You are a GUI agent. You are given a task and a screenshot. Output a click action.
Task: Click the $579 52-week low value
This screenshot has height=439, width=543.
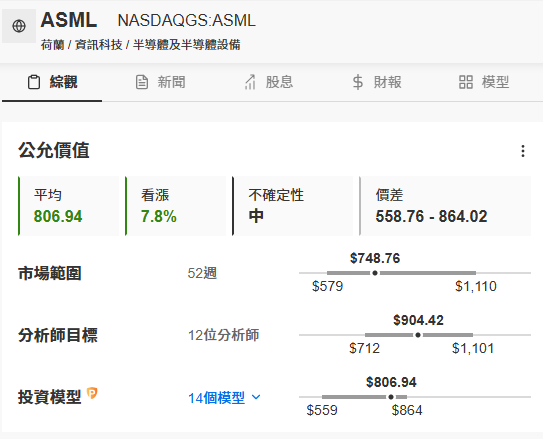pyautogui.click(x=327, y=286)
